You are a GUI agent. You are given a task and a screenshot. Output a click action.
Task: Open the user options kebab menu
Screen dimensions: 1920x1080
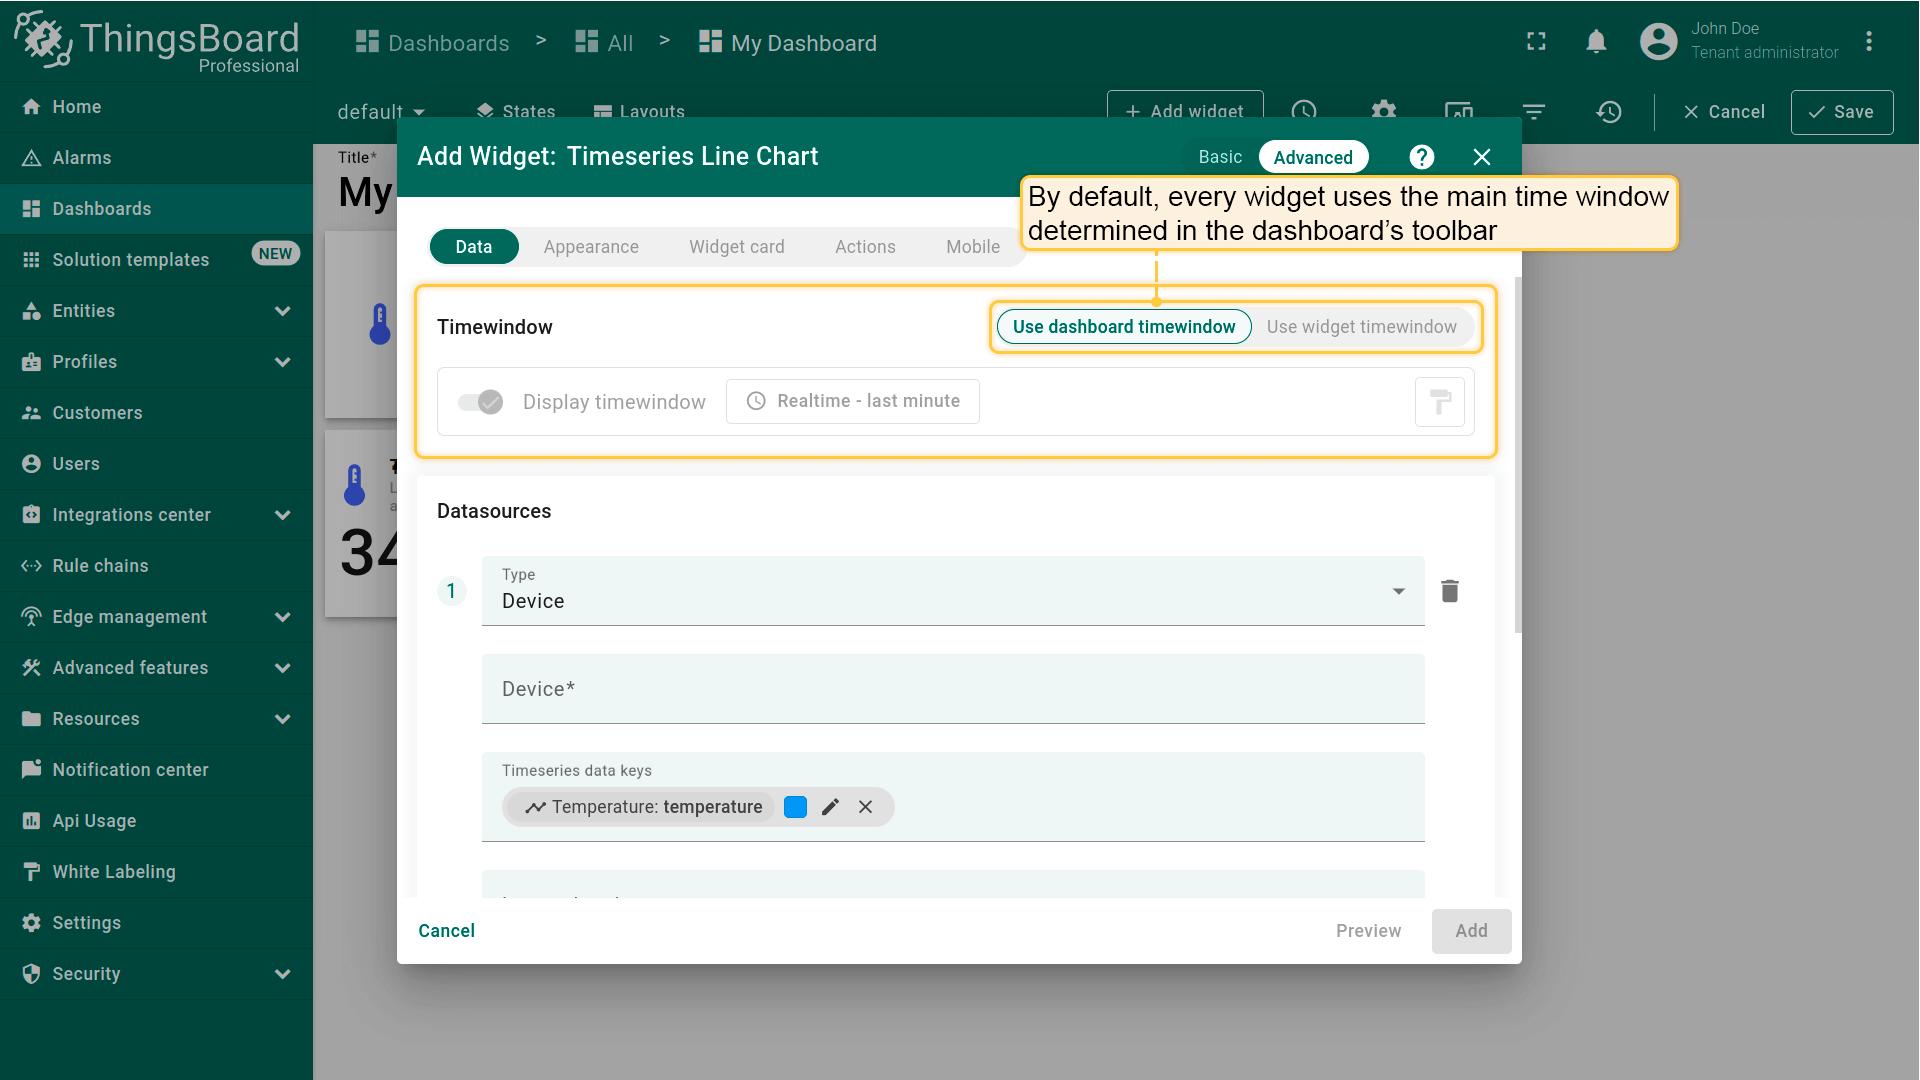coord(1868,42)
